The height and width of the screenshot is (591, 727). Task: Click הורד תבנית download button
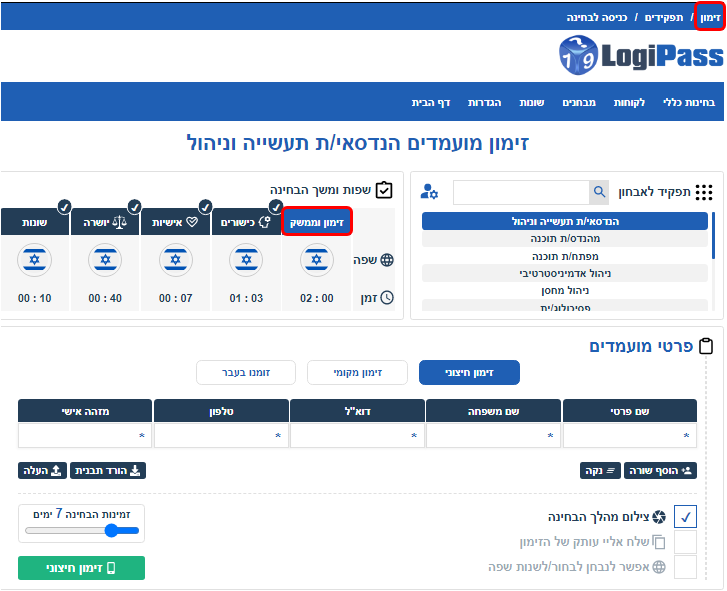(x=108, y=470)
